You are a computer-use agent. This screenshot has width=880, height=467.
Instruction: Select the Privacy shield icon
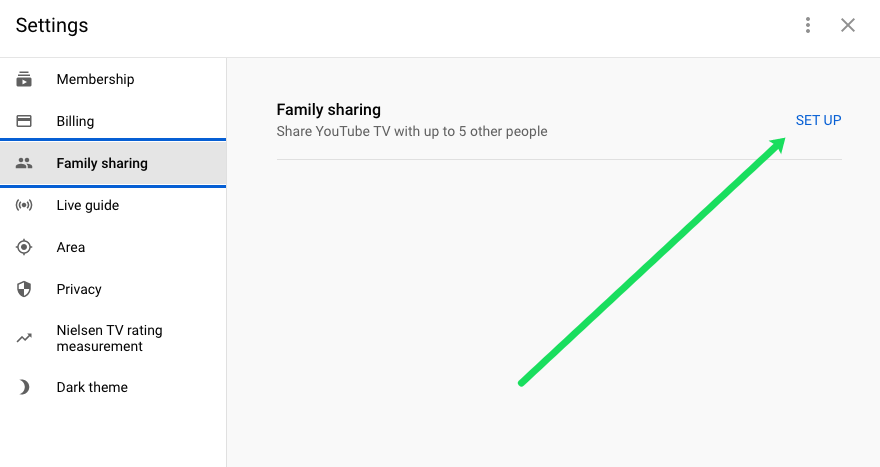tap(24, 289)
